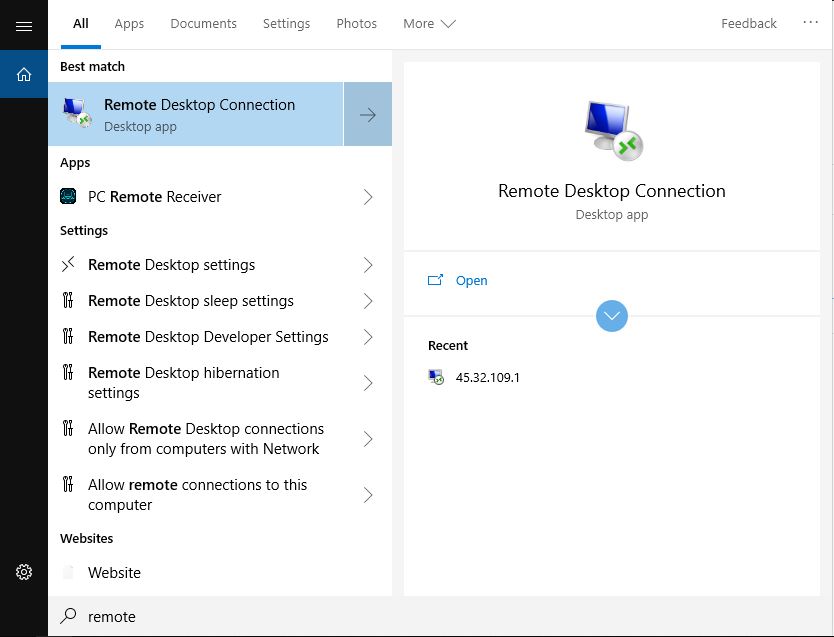The width and height of the screenshot is (834, 637).
Task: Open the recent 45.32.109.1 connection
Action: click(487, 378)
